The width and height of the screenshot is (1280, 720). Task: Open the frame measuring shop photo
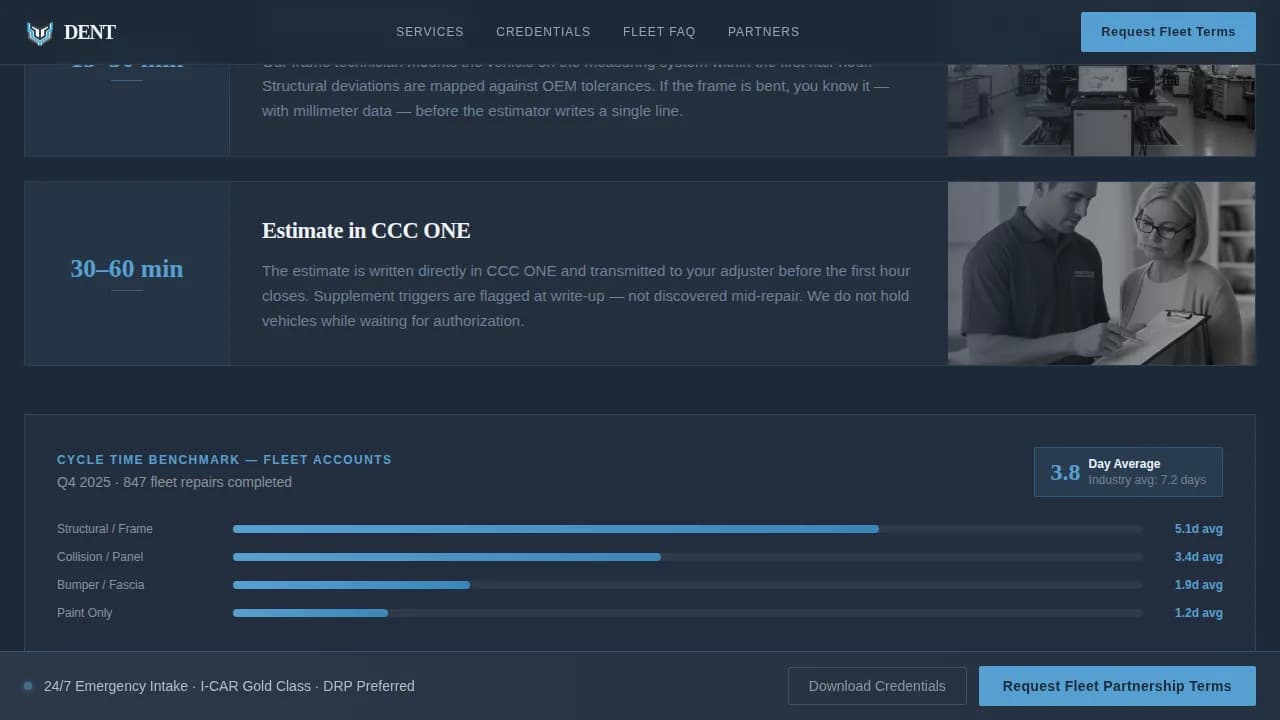point(1101,110)
